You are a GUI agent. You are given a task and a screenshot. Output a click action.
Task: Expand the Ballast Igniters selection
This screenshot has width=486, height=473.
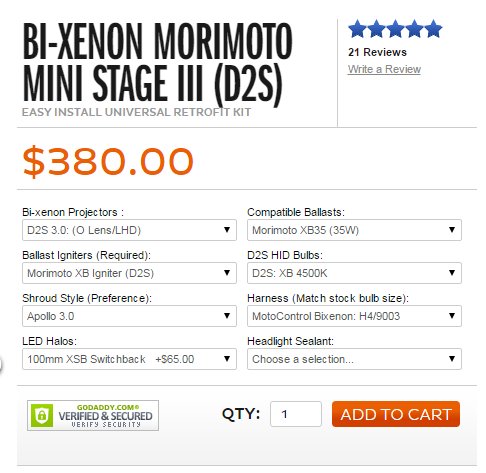tap(129, 273)
